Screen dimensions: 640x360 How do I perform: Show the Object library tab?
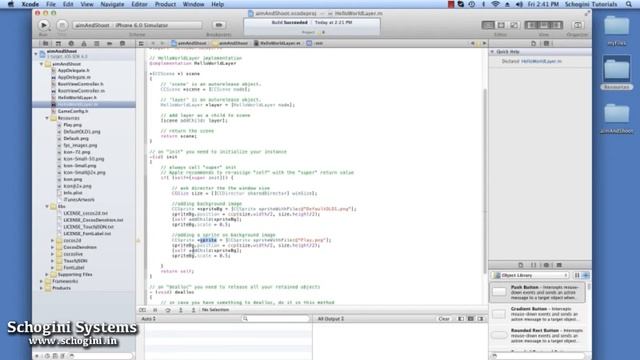pyautogui.click(x=546, y=265)
